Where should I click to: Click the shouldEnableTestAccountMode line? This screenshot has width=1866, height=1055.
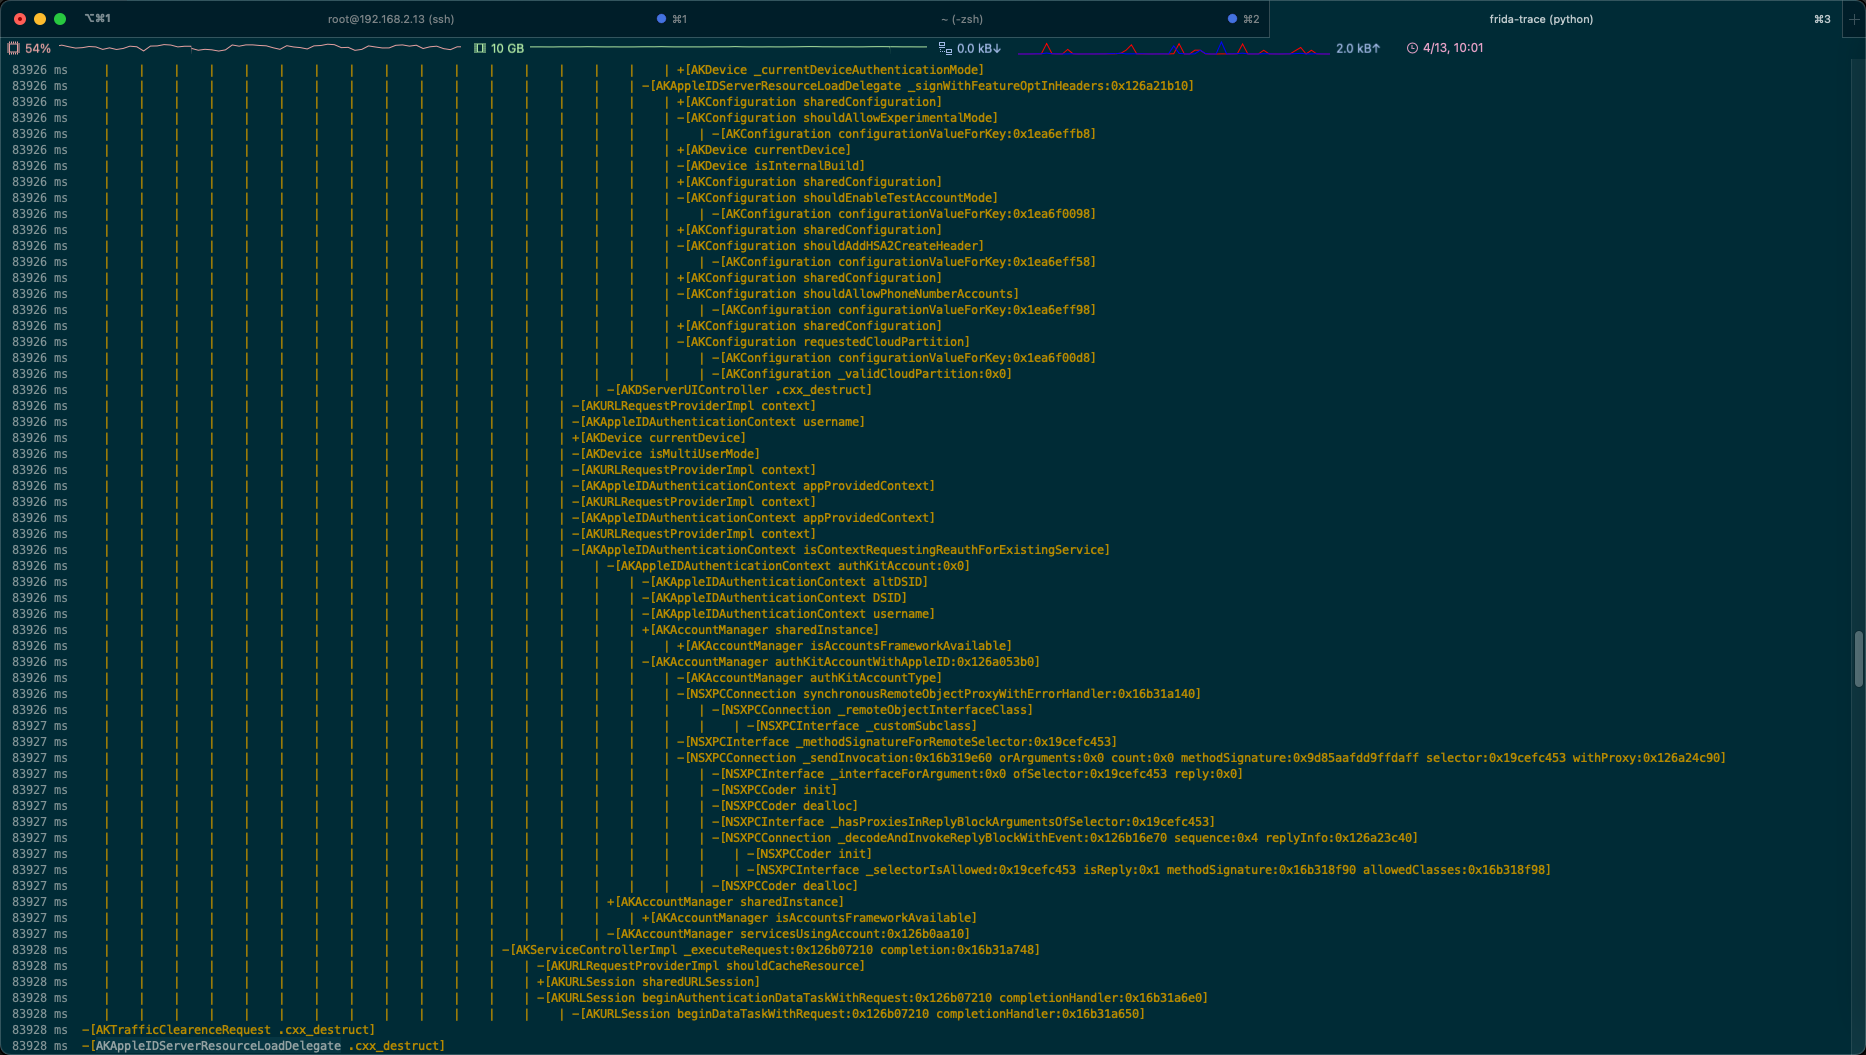(x=837, y=198)
